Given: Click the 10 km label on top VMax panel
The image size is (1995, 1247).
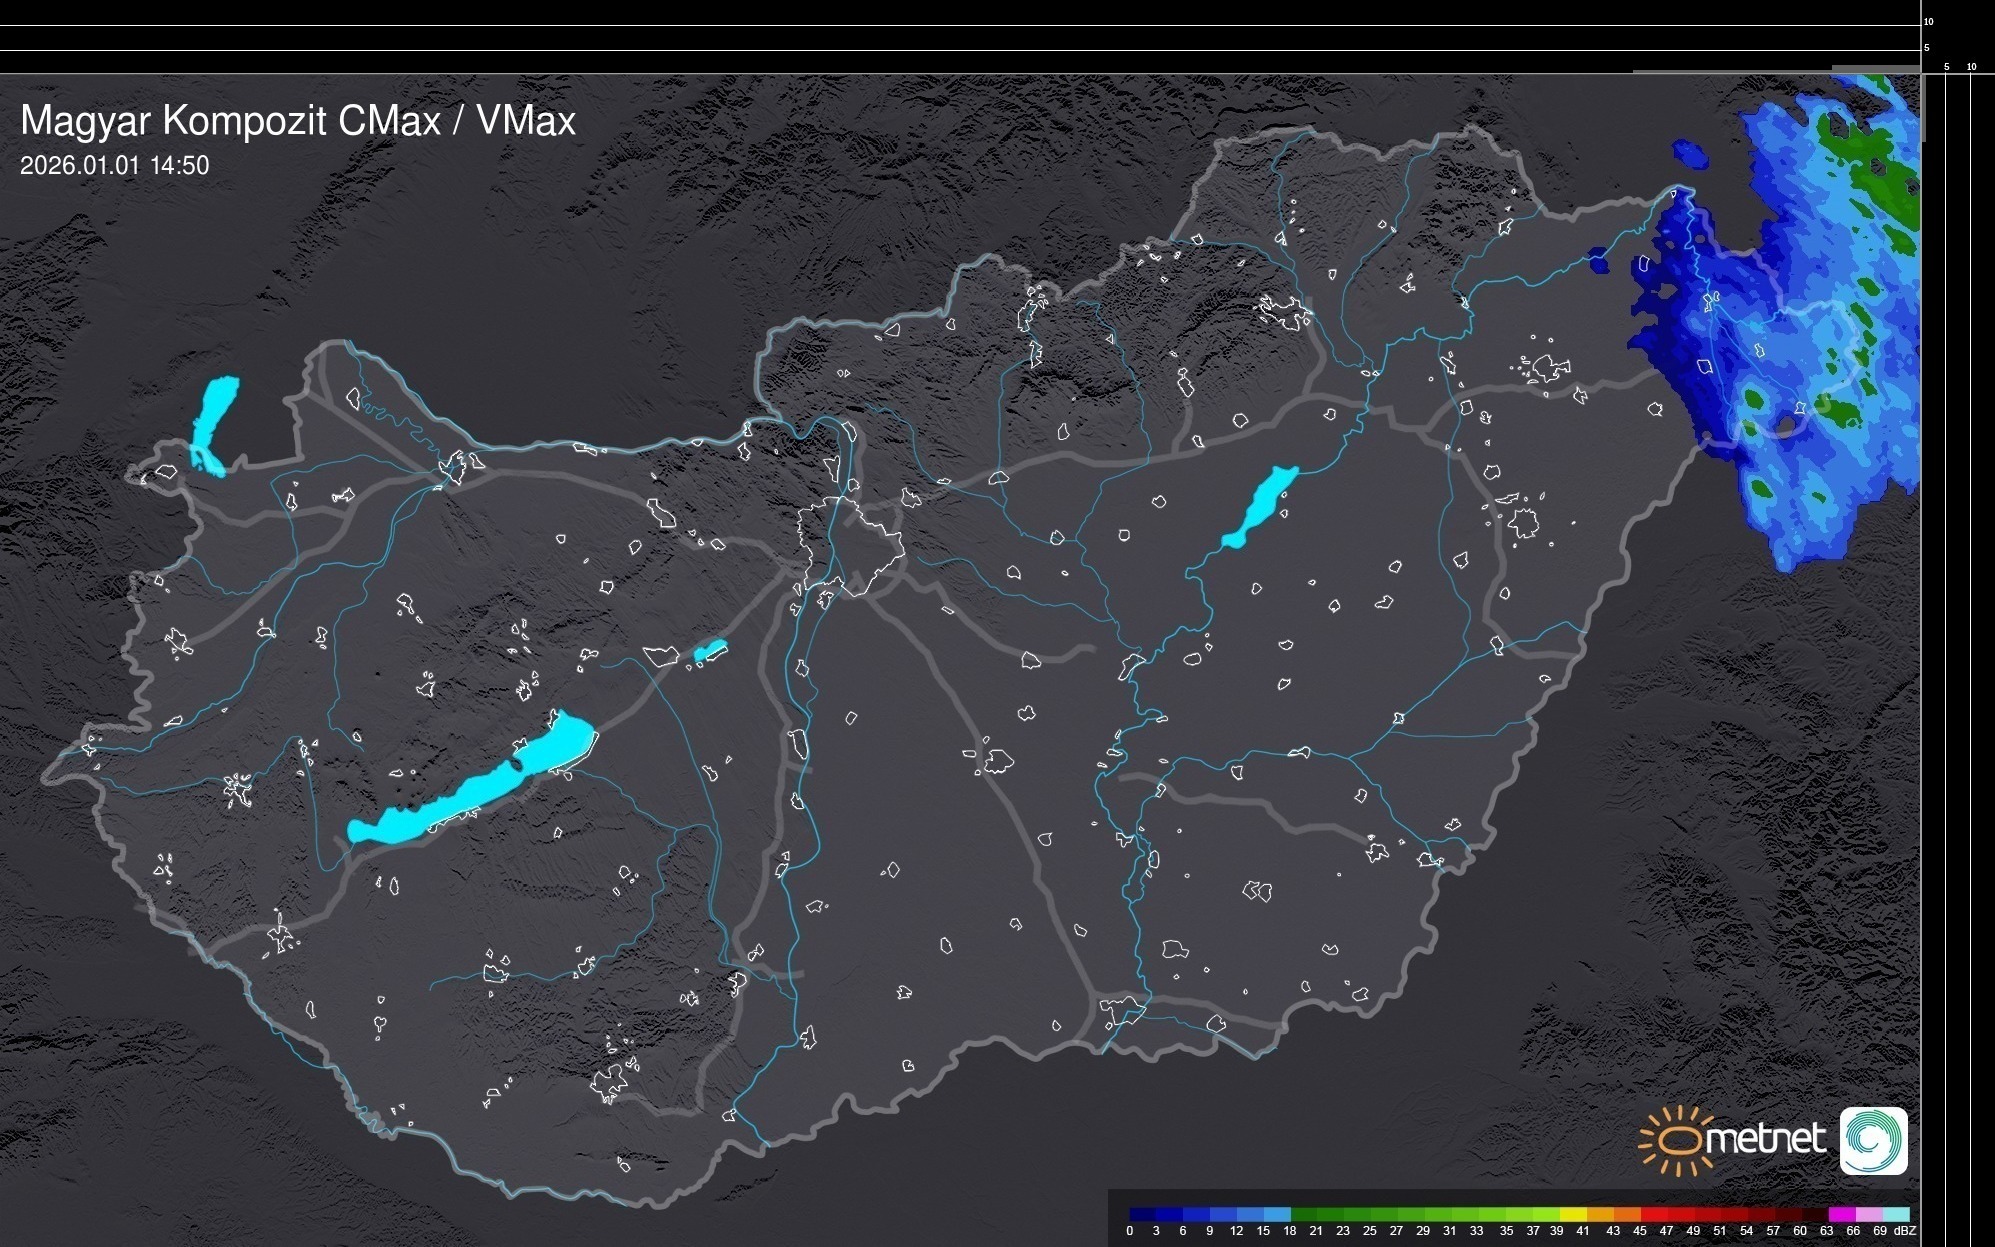Looking at the screenshot, I should [x=1929, y=21].
